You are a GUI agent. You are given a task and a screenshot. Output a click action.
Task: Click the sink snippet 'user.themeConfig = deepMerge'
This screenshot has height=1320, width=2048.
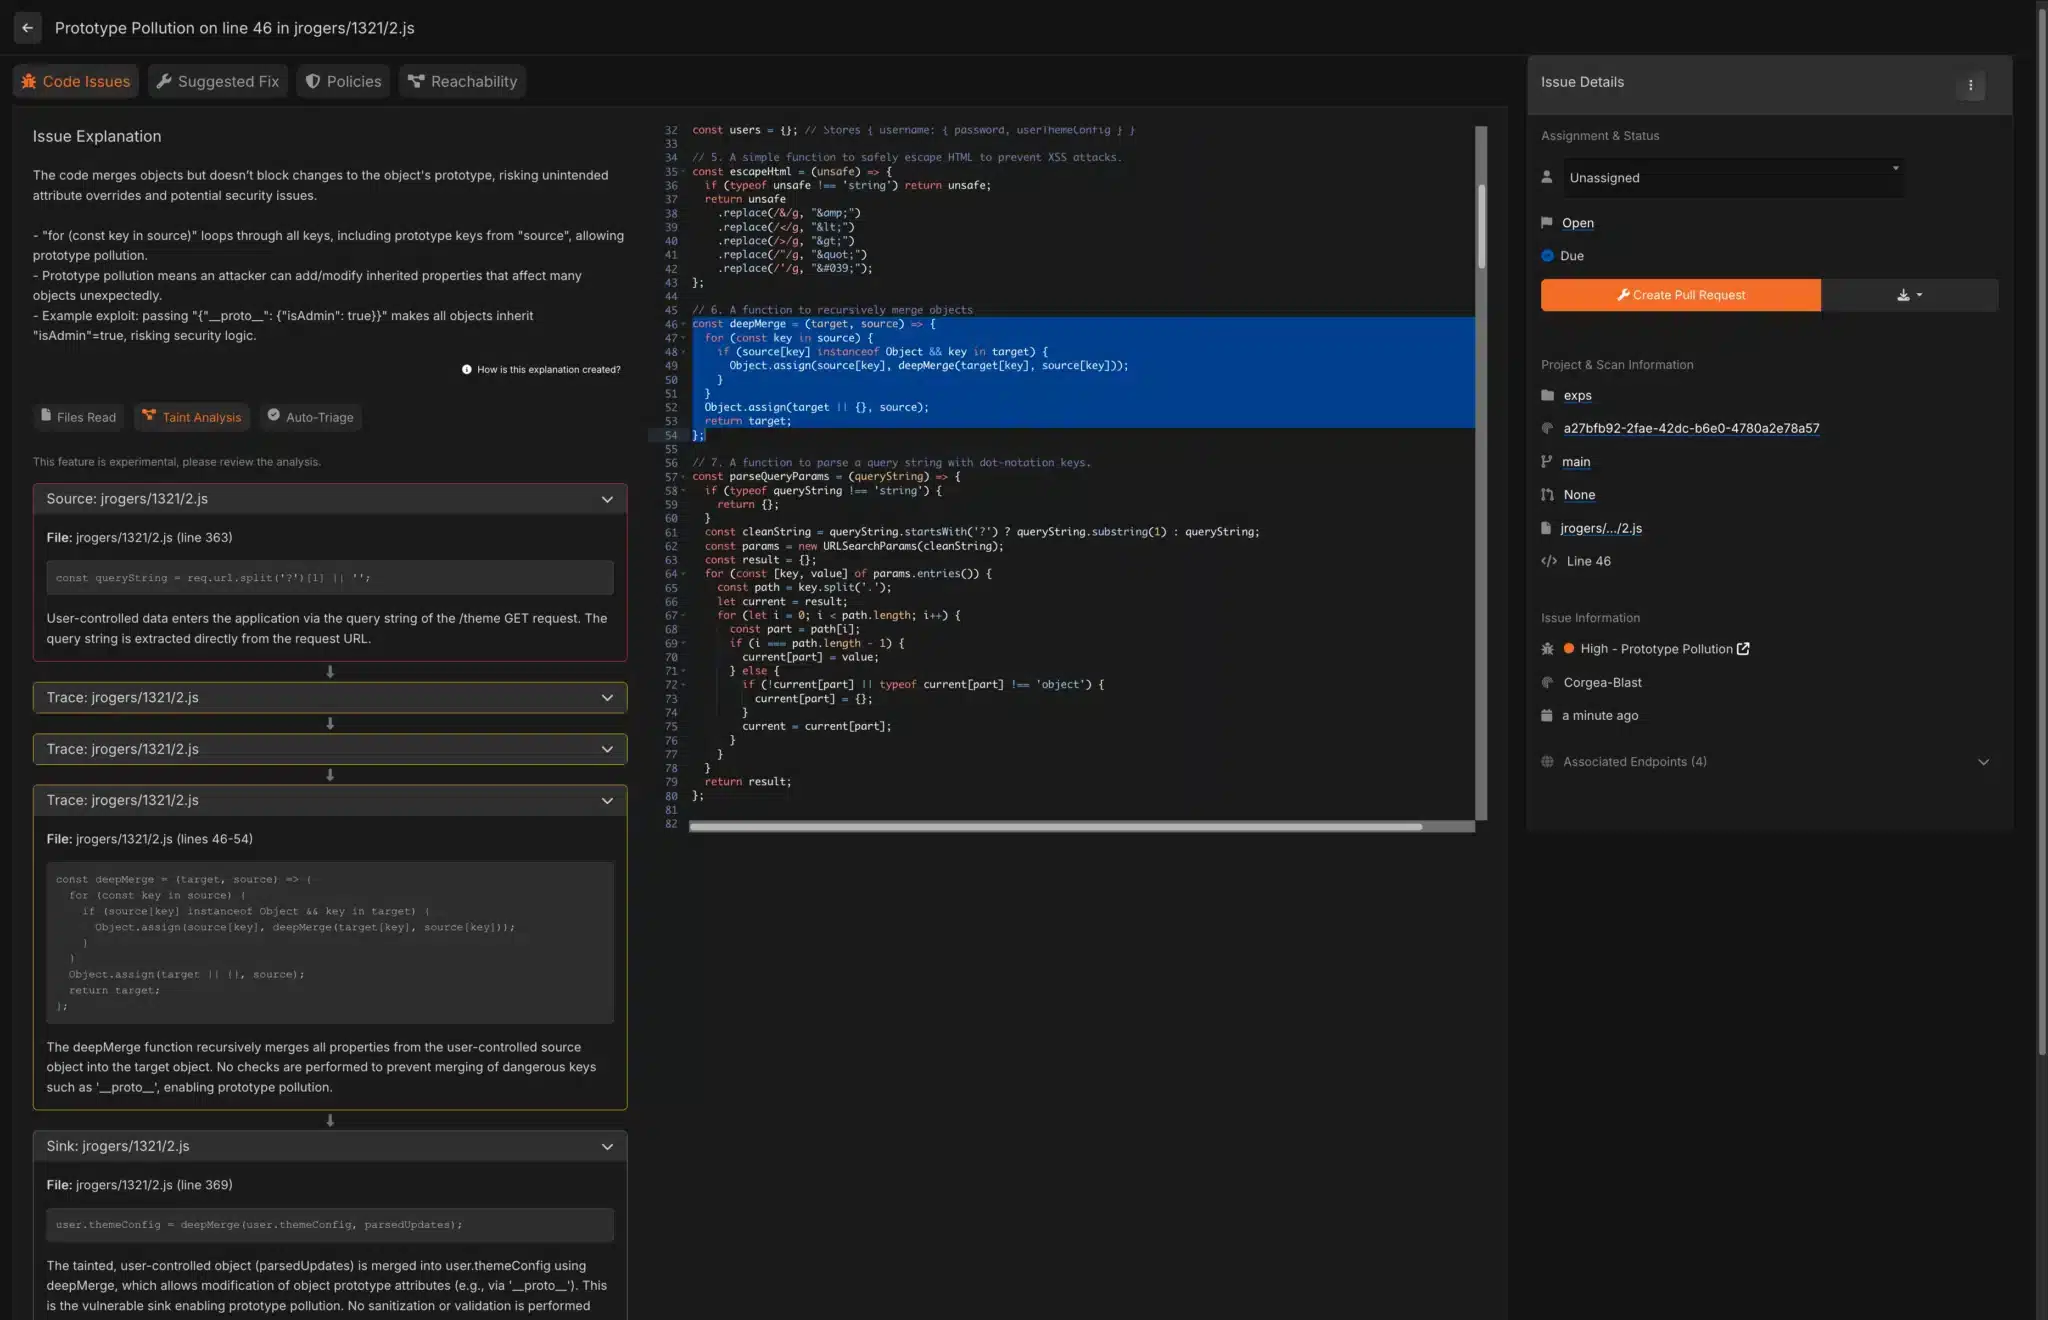(x=330, y=1225)
